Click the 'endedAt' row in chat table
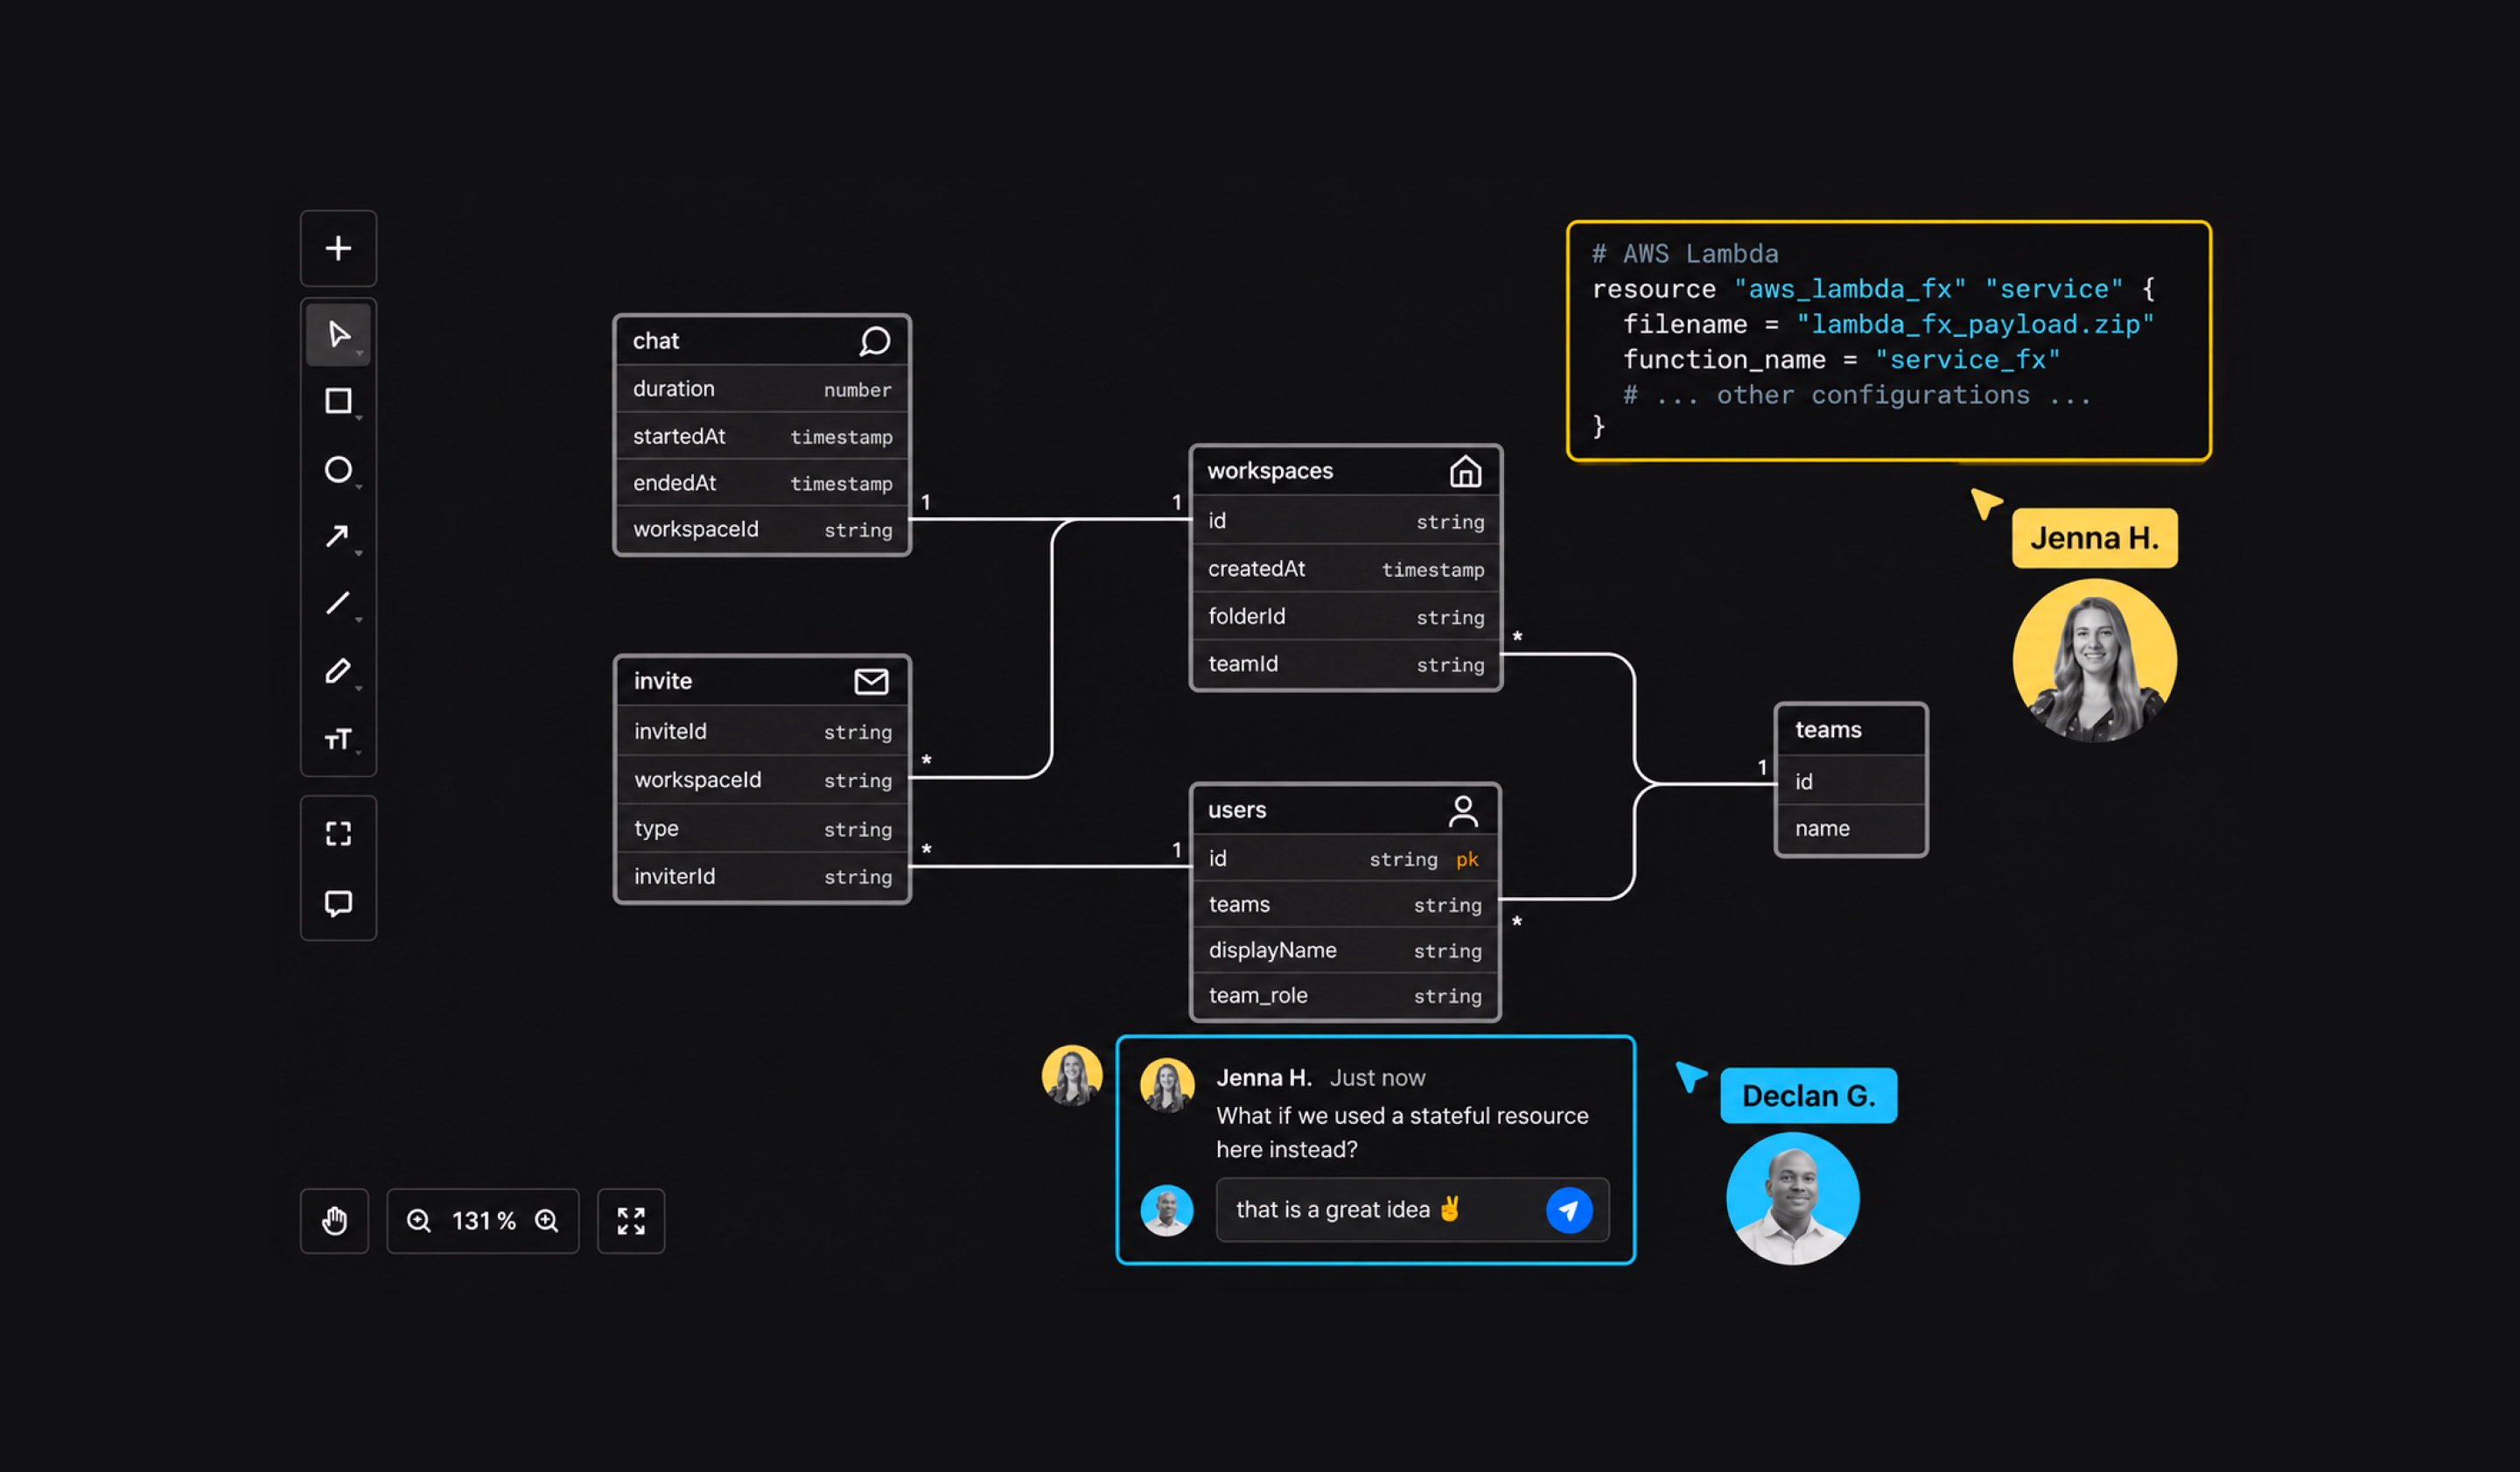The height and width of the screenshot is (1472, 2520). tap(762, 483)
